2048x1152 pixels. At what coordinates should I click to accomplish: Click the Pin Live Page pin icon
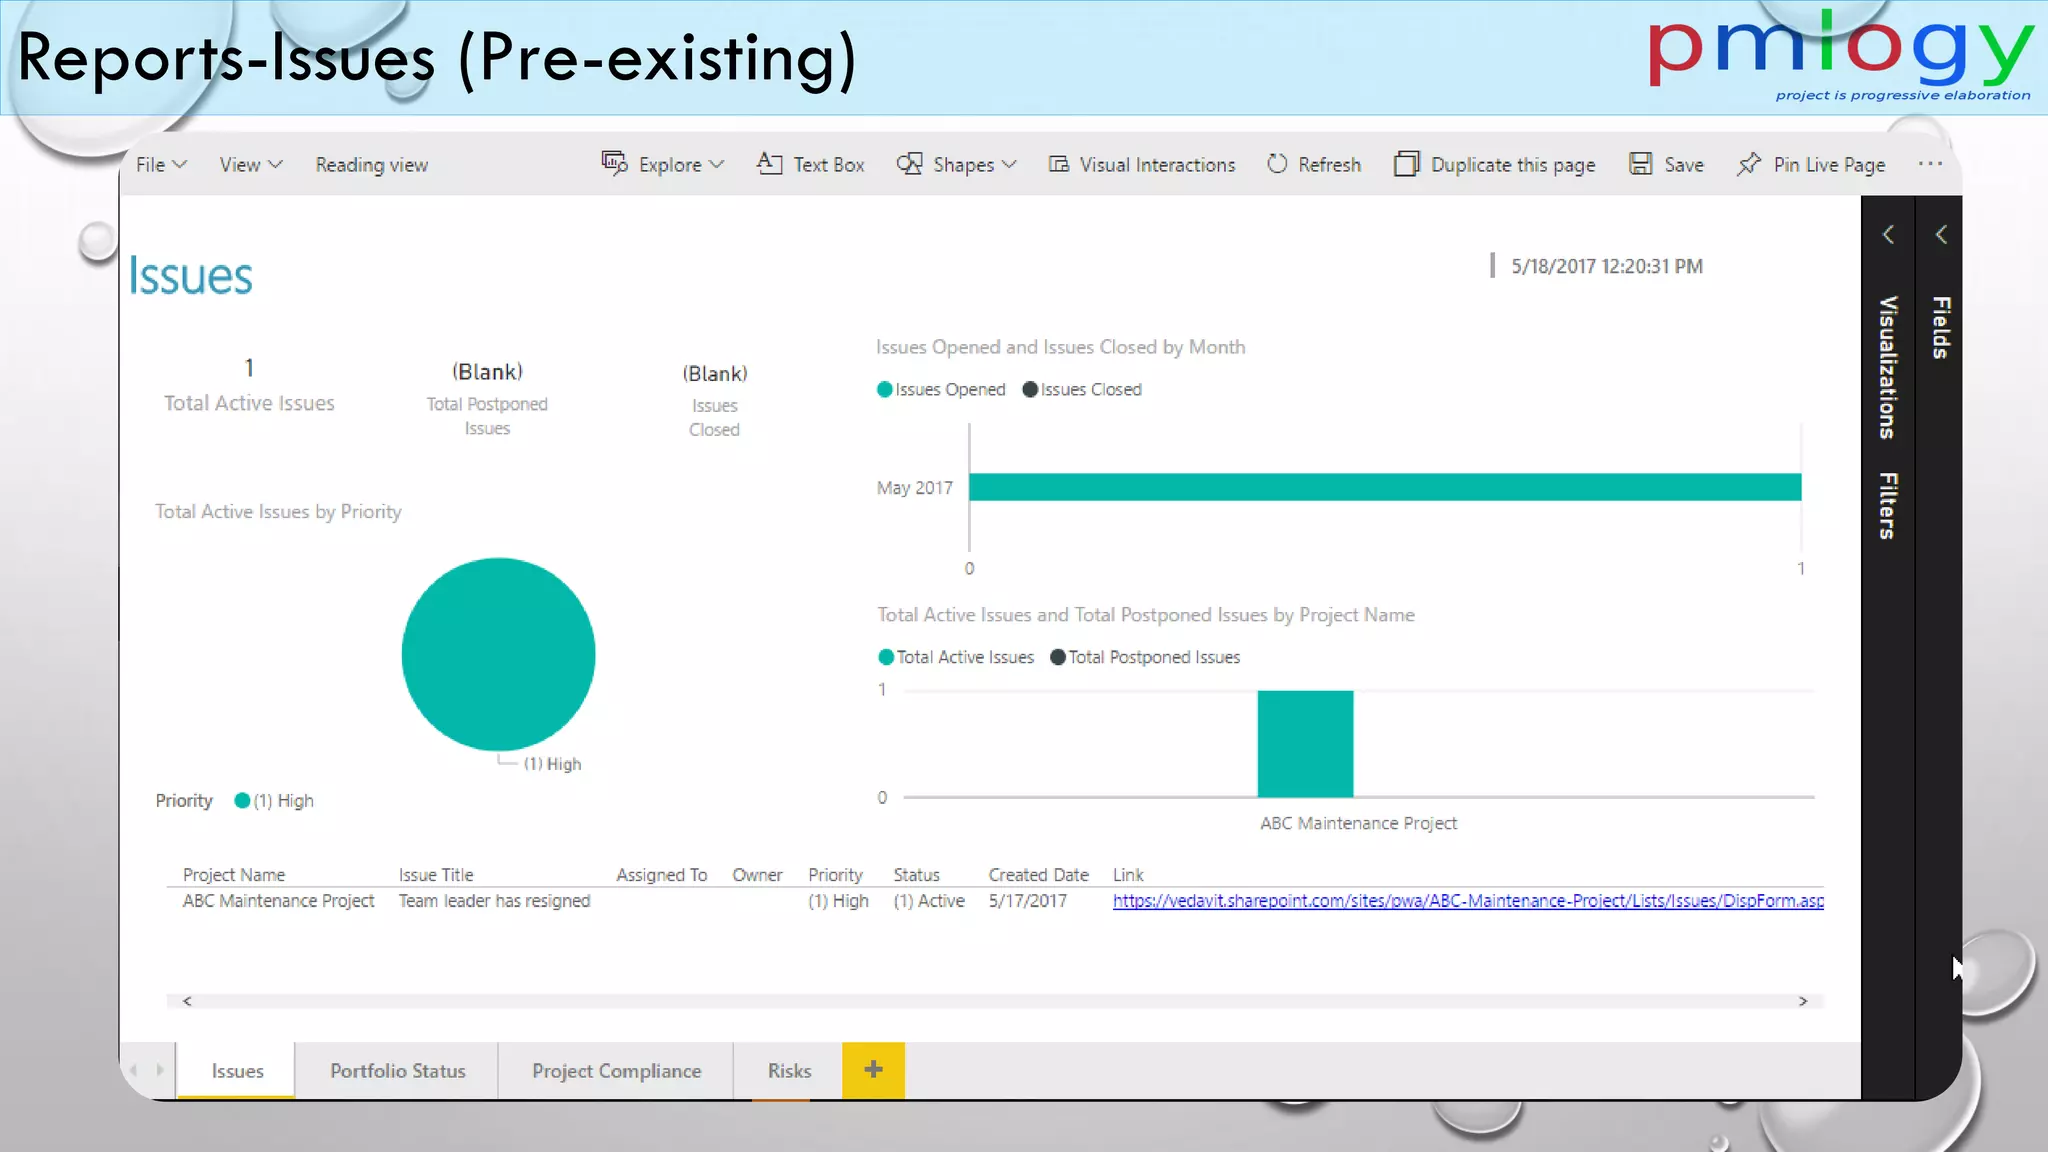click(1748, 164)
